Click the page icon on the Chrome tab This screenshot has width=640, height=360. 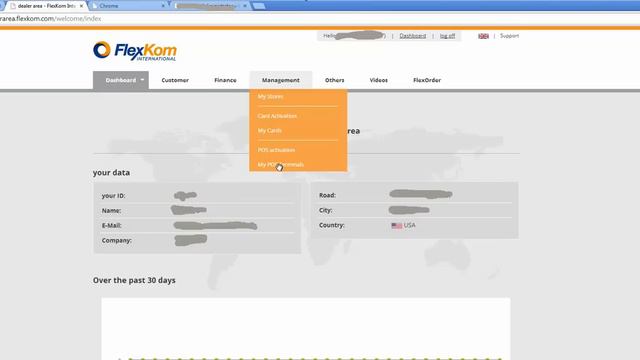pyautogui.click(x=95, y=6)
